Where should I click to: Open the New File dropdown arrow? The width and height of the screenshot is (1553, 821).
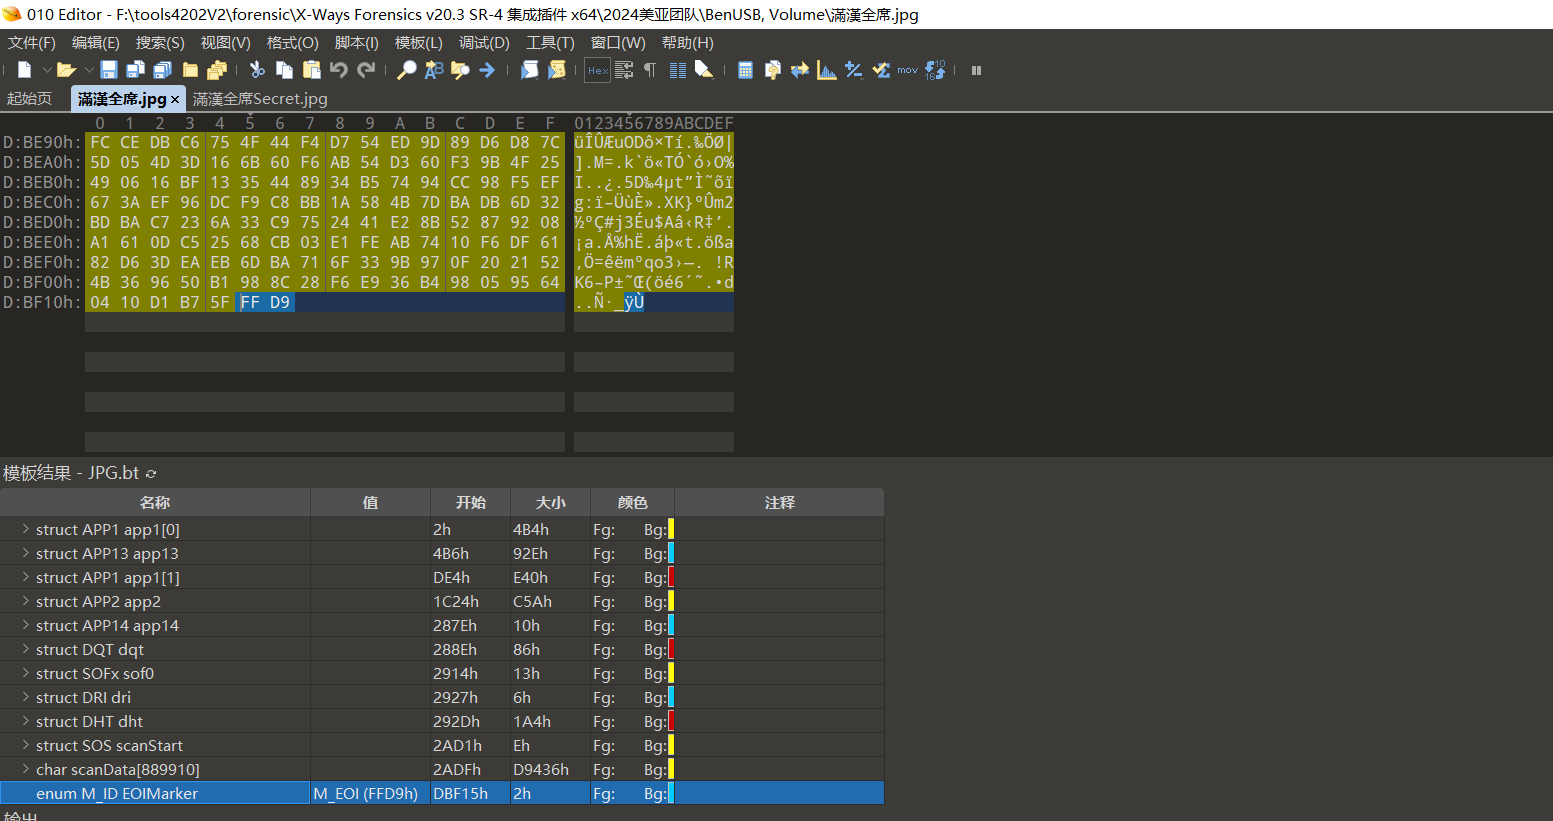pyautogui.click(x=46, y=70)
